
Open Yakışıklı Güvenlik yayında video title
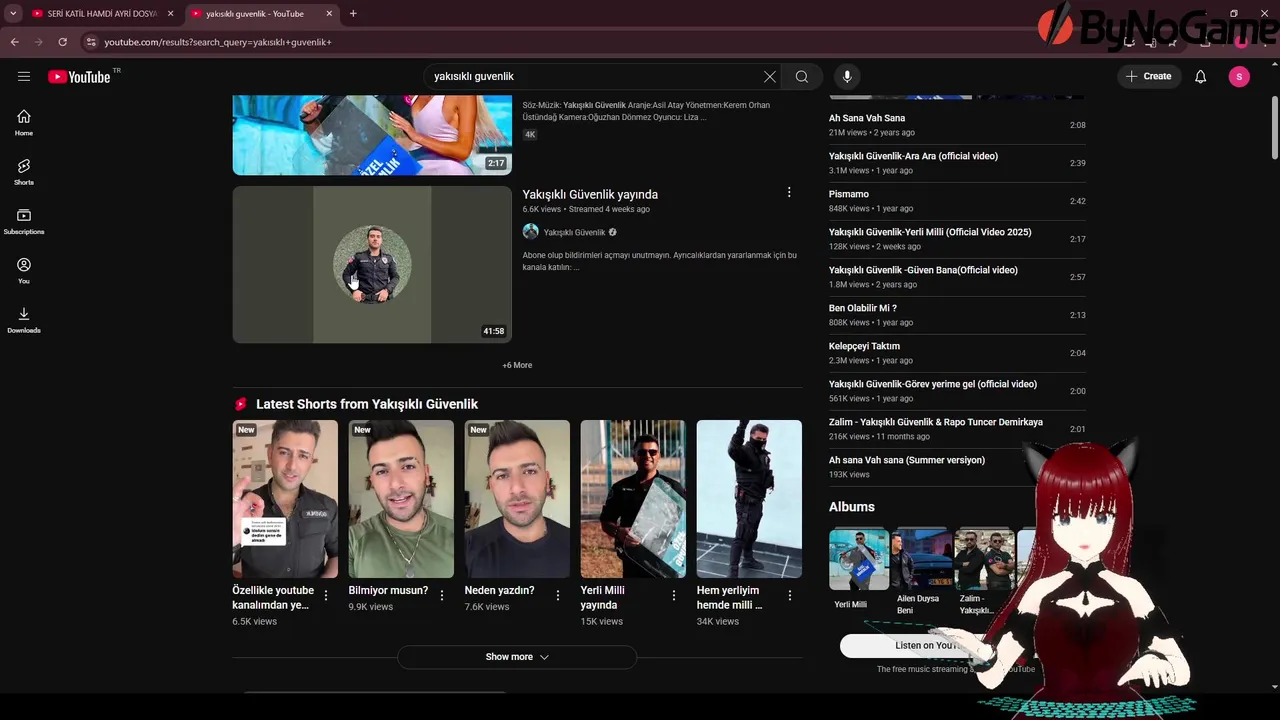click(x=590, y=194)
